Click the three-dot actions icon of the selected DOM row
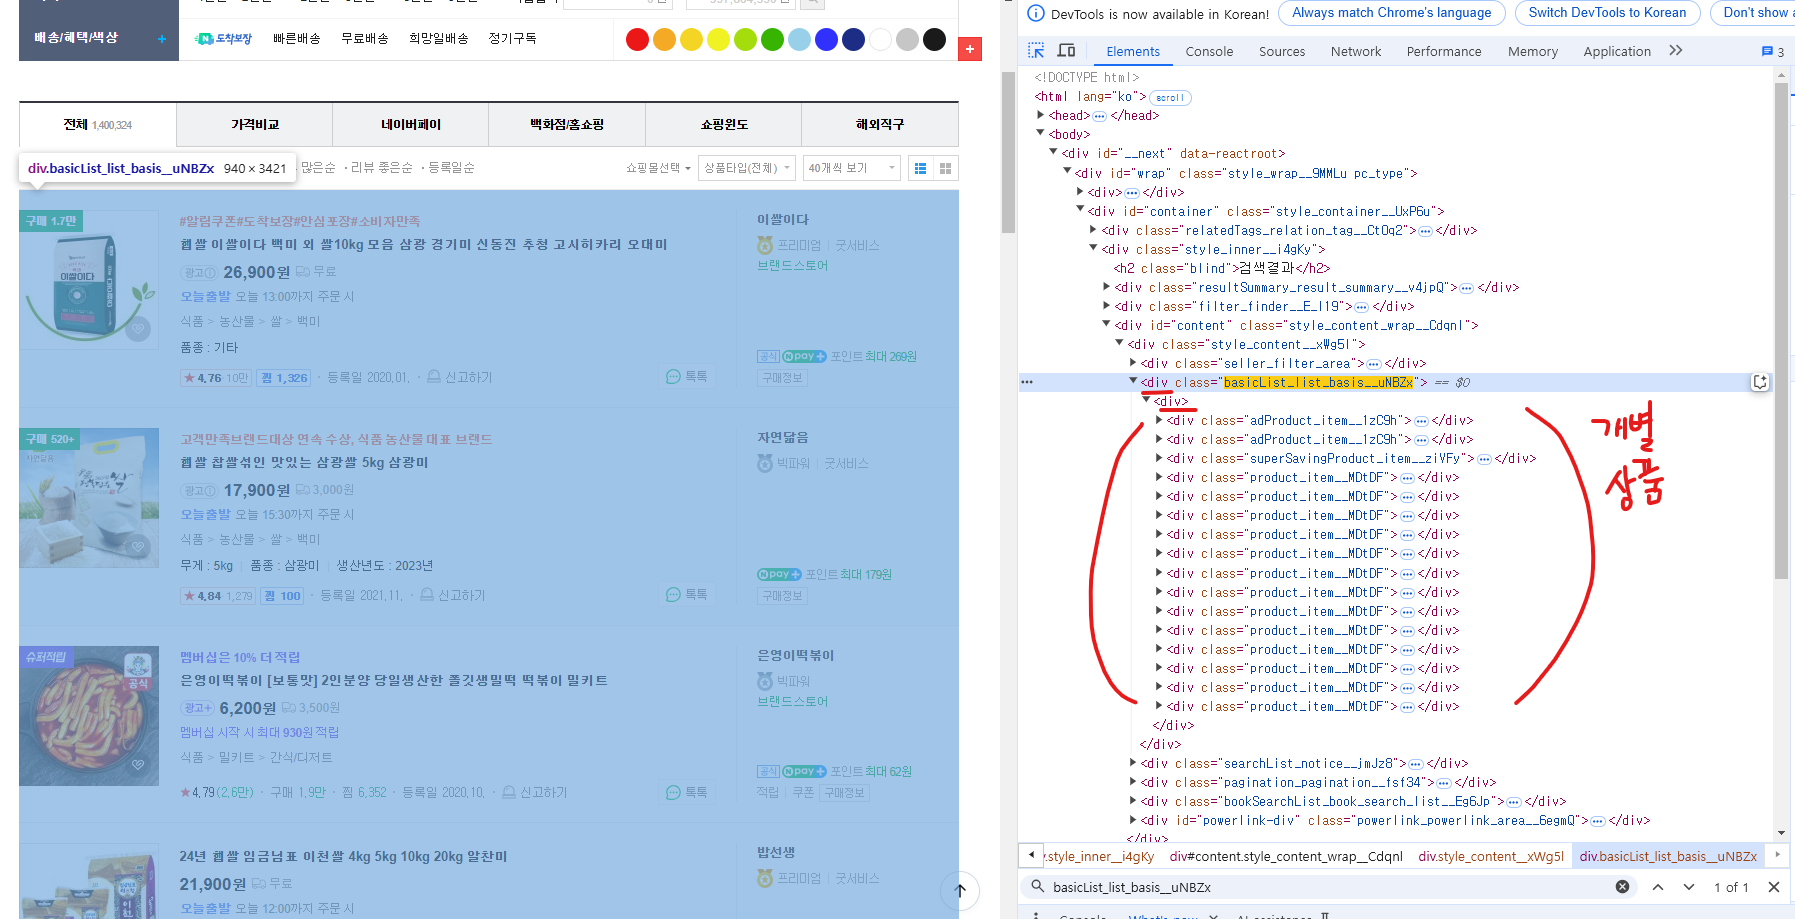The width and height of the screenshot is (1795, 919). click(1027, 382)
